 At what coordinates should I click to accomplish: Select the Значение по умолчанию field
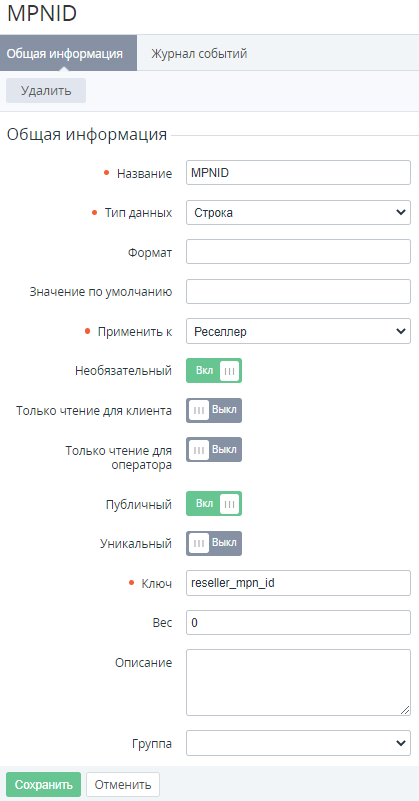pyautogui.click(x=298, y=291)
